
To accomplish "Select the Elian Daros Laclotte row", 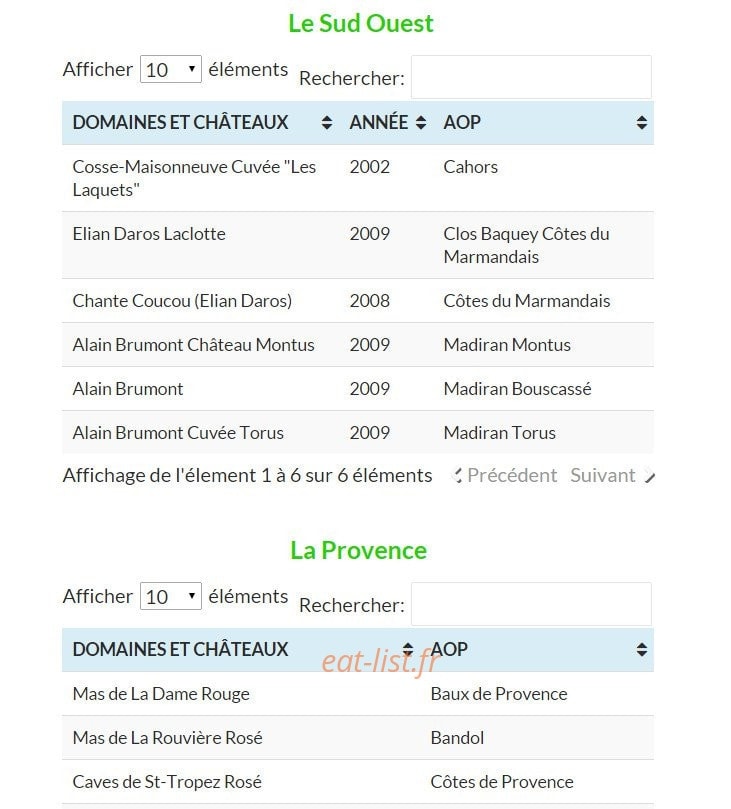I will [x=358, y=245].
